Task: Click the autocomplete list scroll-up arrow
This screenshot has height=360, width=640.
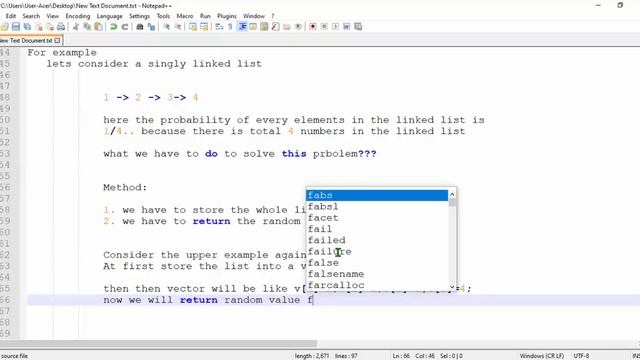Action: [452, 195]
